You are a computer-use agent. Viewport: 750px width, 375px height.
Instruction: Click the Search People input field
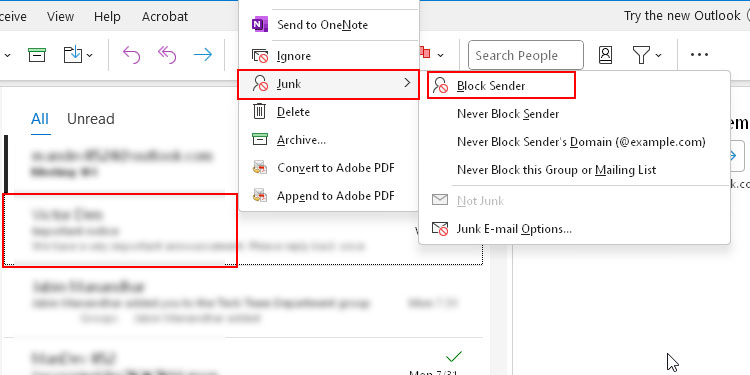526,55
